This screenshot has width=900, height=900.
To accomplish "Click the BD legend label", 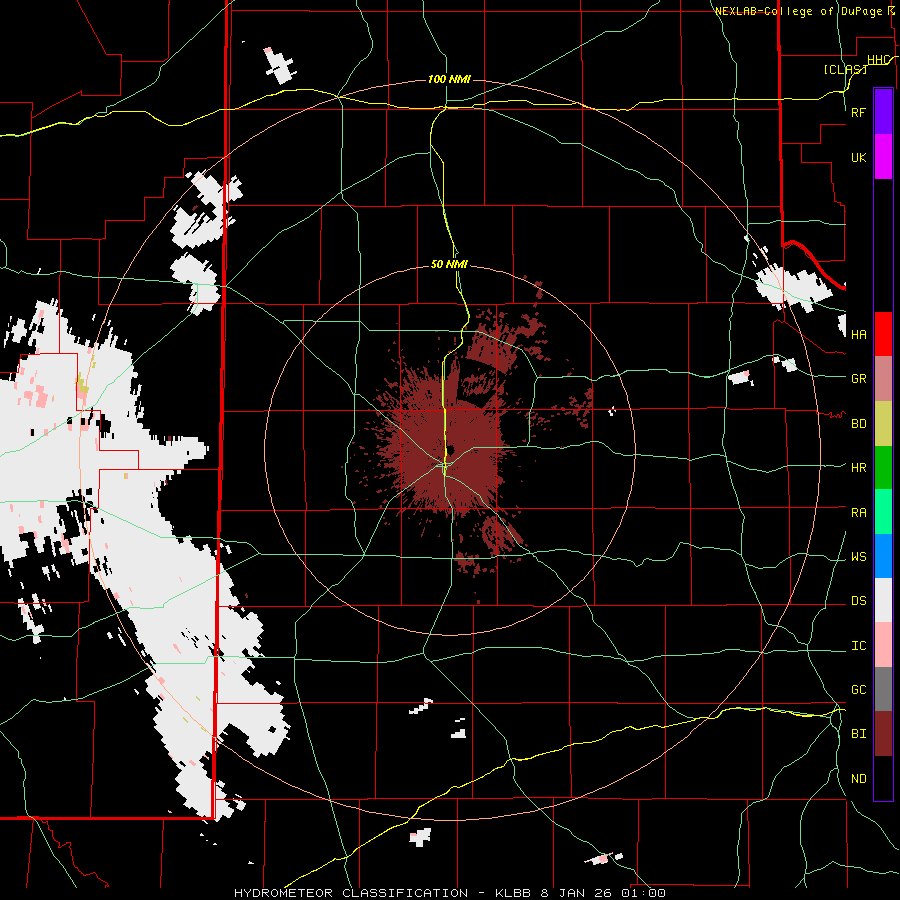I will click(x=858, y=424).
